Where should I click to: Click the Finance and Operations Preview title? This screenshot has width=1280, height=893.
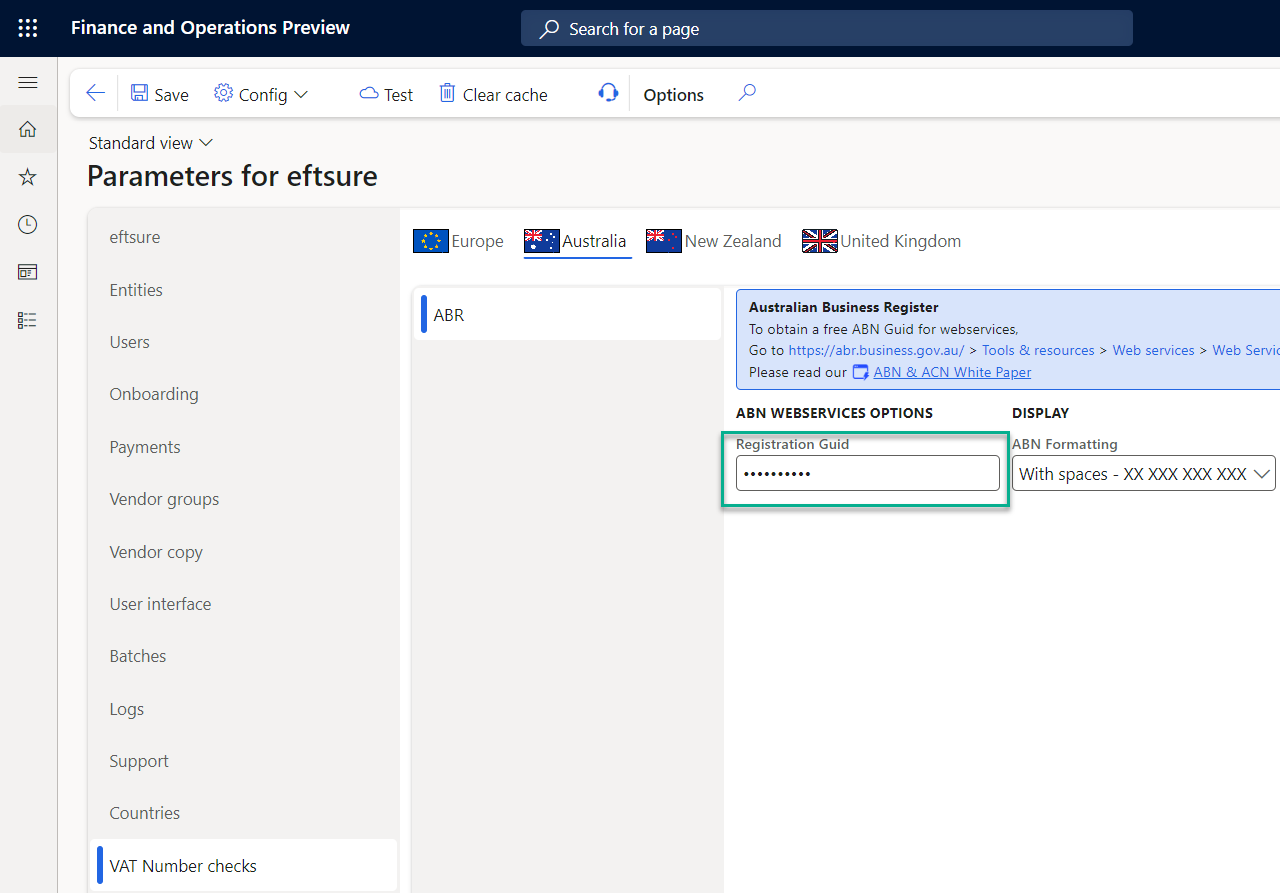(210, 28)
